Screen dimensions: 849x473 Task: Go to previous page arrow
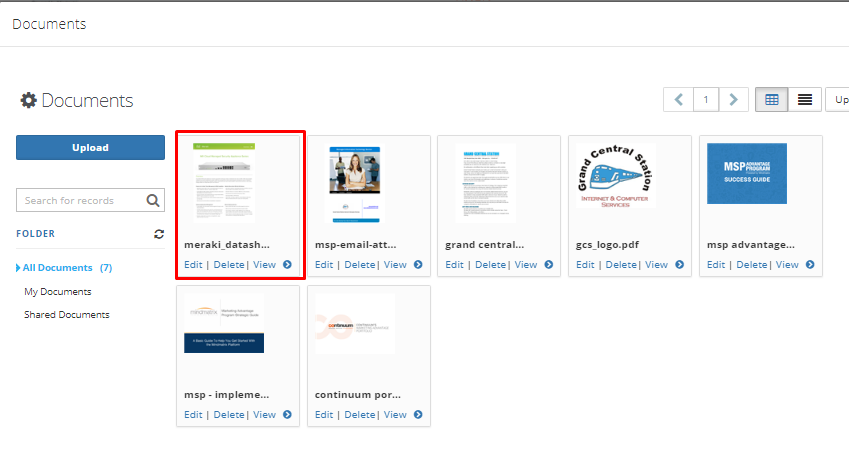coord(678,100)
